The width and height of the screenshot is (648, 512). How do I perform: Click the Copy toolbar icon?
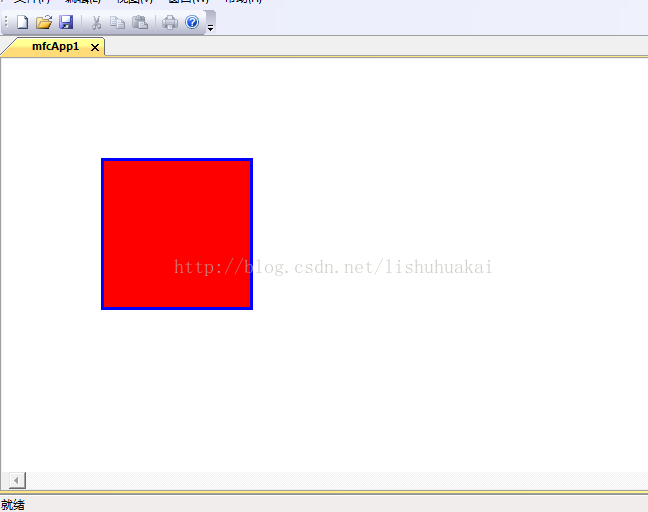coord(118,22)
